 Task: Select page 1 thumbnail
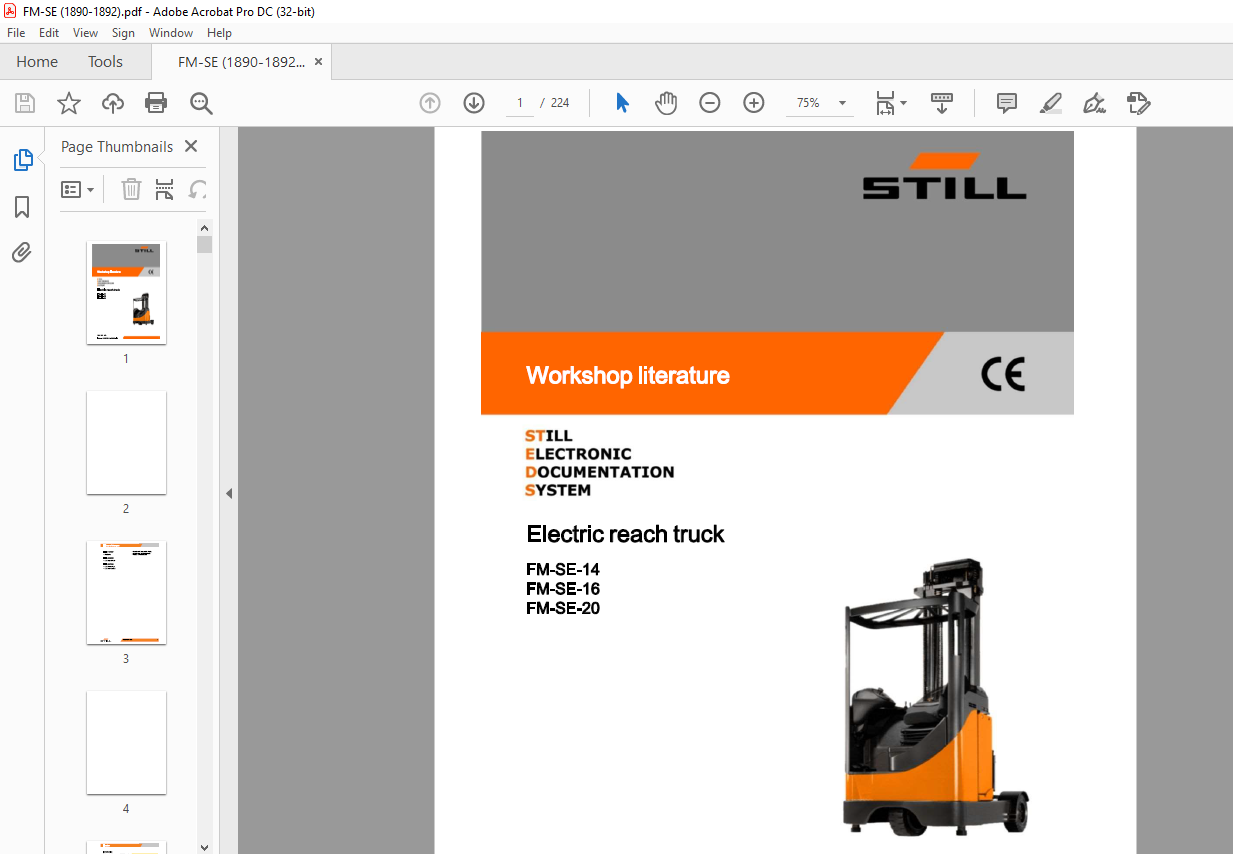pyautogui.click(x=126, y=293)
